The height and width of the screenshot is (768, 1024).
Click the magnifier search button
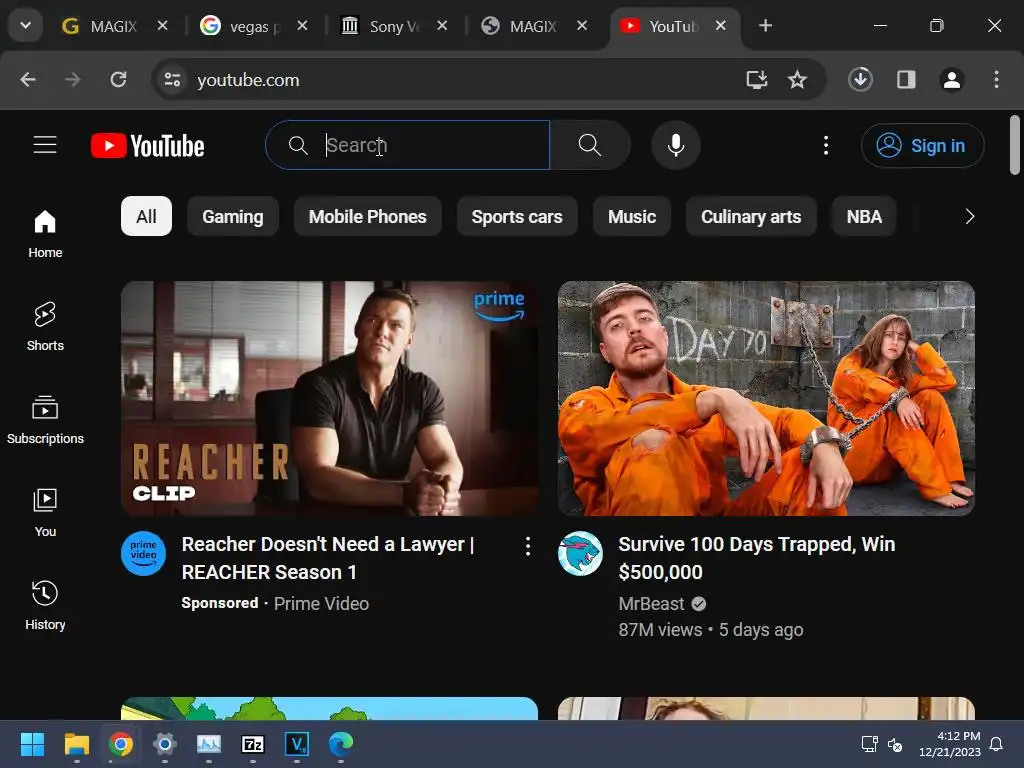coord(590,145)
